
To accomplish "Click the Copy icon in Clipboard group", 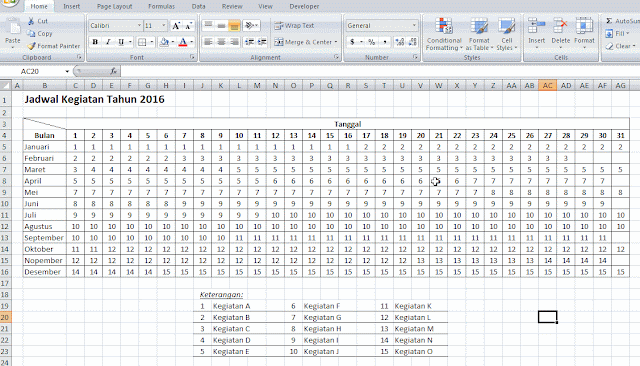I will 31,33.
